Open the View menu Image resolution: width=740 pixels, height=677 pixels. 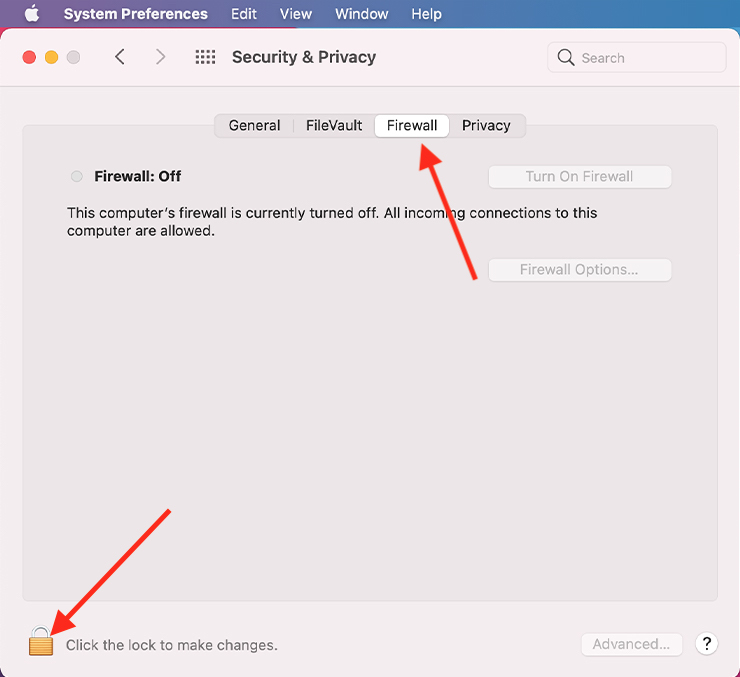295,14
